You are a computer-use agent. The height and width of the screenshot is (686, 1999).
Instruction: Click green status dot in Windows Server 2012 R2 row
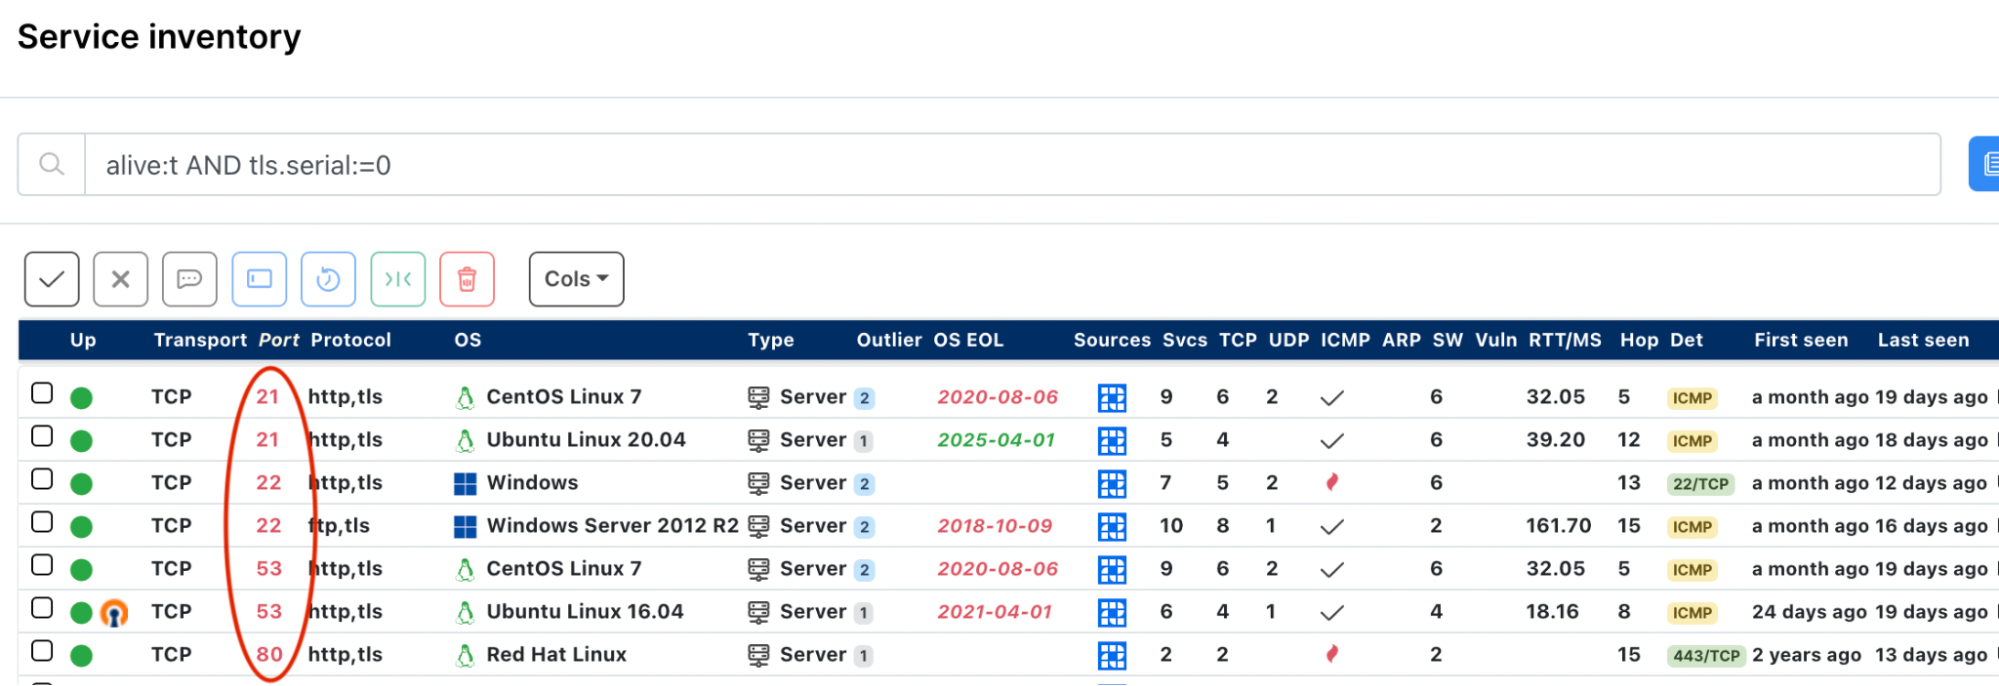(x=81, y=527)
